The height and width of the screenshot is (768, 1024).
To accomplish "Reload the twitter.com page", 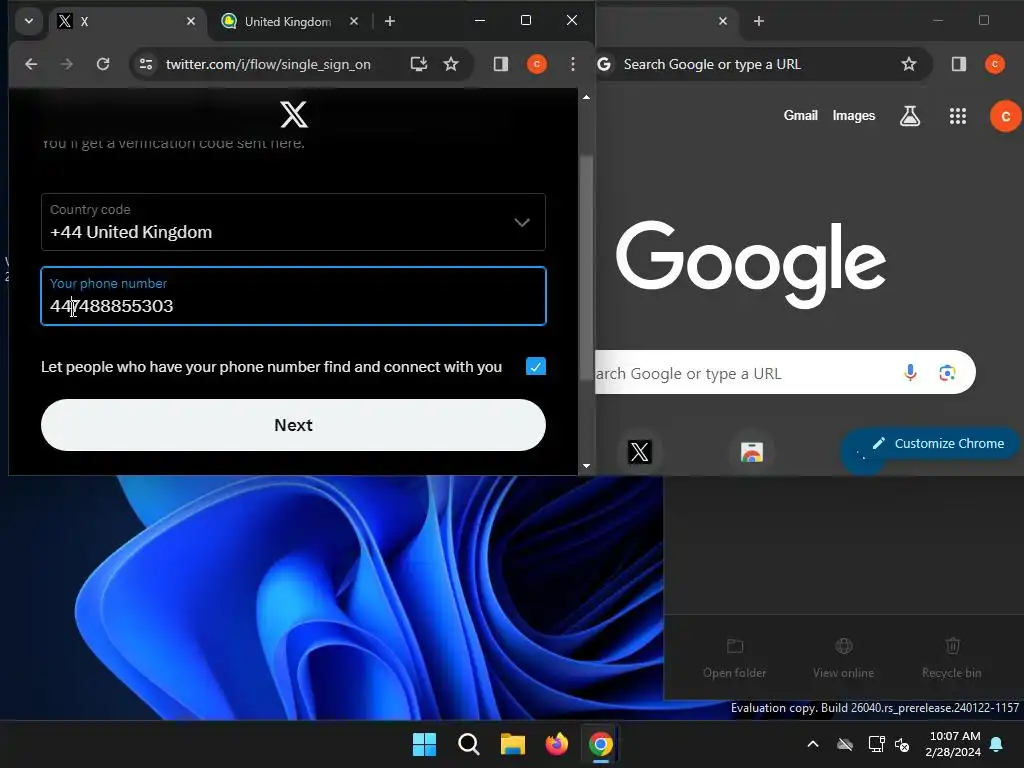I will click(x=103, y=64).
